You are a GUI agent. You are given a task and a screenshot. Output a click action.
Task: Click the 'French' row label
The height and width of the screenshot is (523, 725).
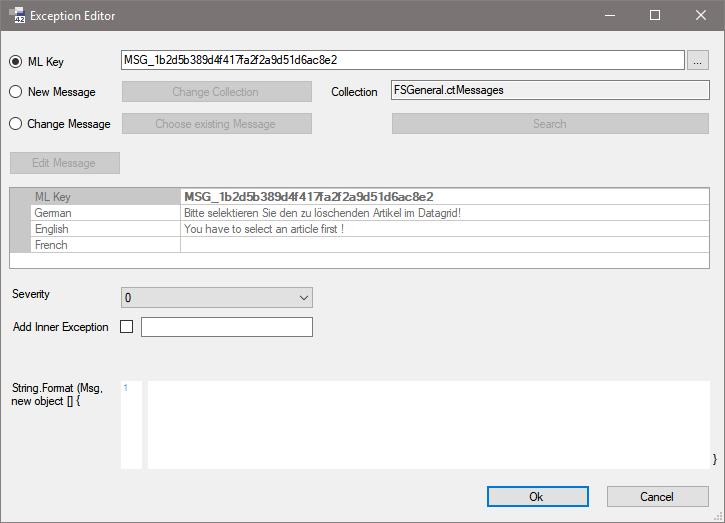click(x=51, y=245)
